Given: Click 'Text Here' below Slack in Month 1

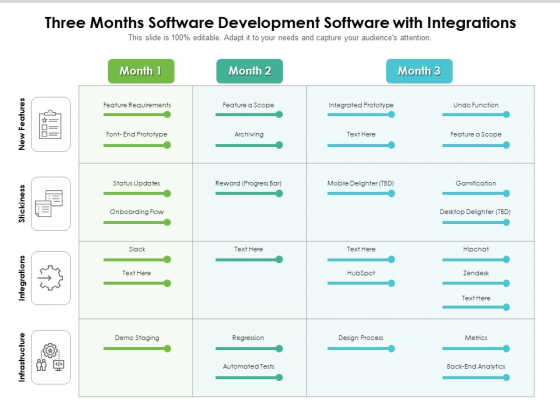Looking at the screenshot, I should (137, 273).
